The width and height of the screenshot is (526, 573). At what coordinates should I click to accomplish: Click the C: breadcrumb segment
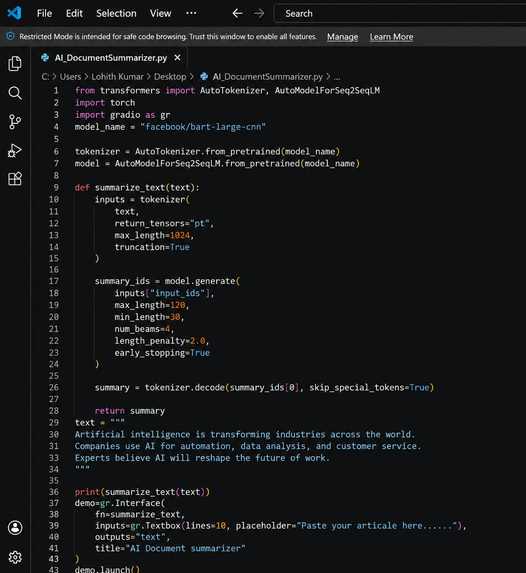pyautogui.click(x=45, y=77)
